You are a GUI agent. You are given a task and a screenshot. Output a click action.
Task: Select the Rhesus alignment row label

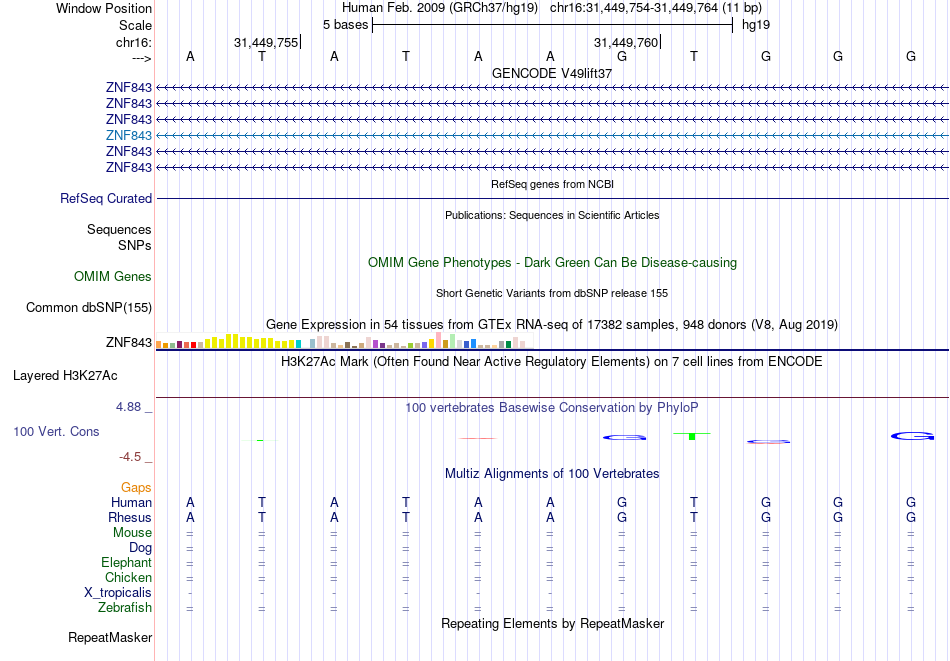130,517
